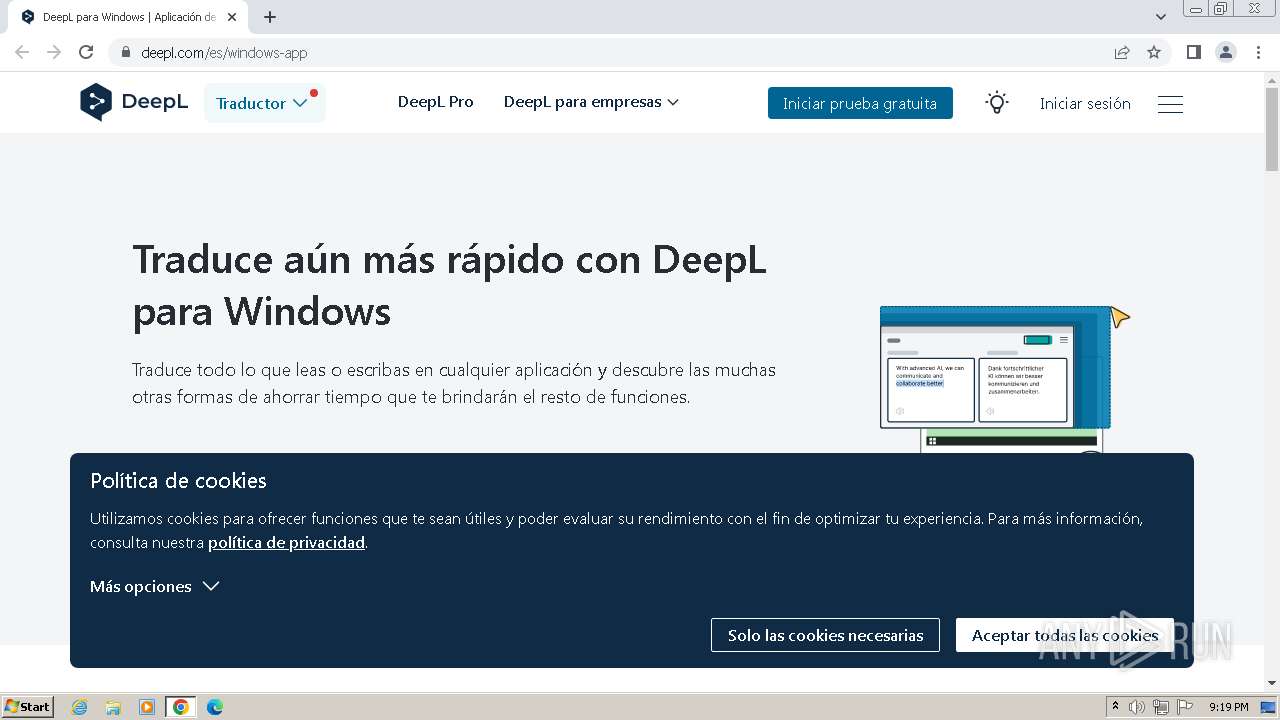Open the Chrome profile avatar icon
1280x720 pixels.
pyautogui.click(x=1226, y=52)
